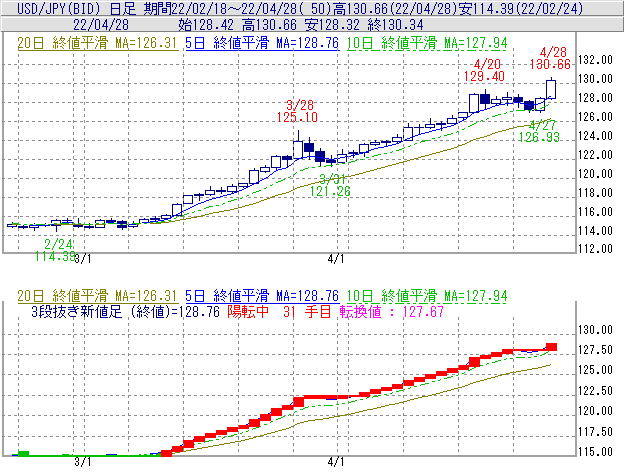Viewport: 624px width, 475px height.
Task: Click the 2/24 114.39 low marker label
Action: pos(56,250)
